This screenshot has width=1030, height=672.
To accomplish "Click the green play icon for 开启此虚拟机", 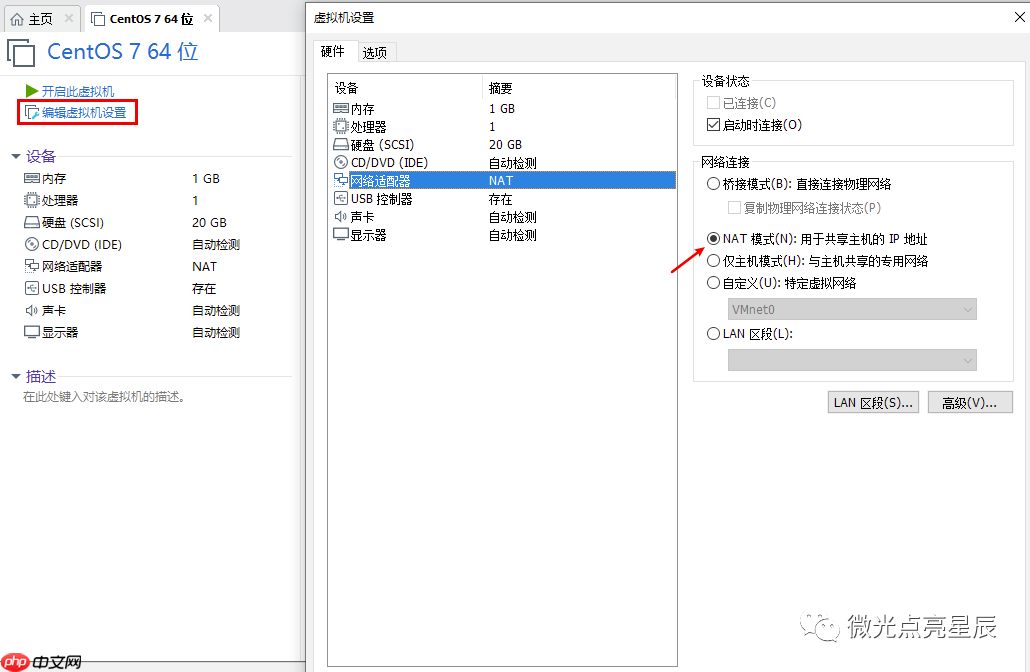I will (32, 91).
